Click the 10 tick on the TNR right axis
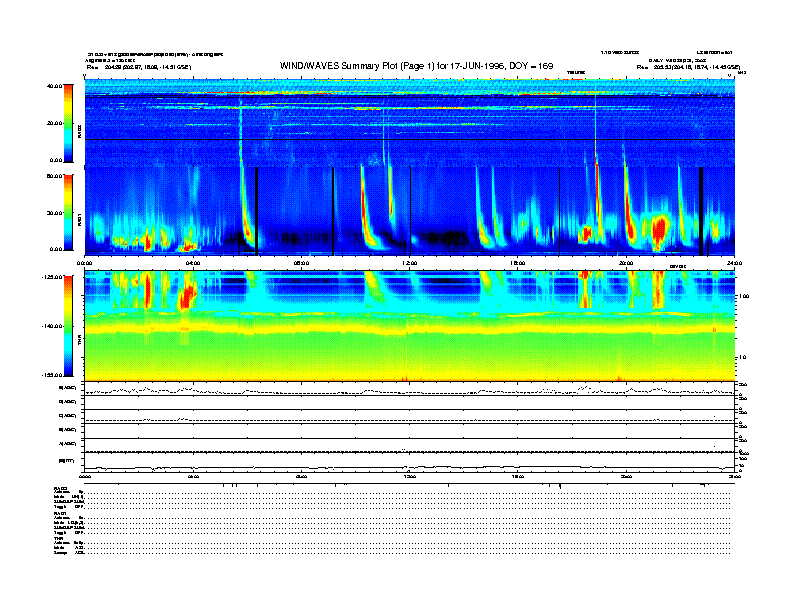 point(743,358)
